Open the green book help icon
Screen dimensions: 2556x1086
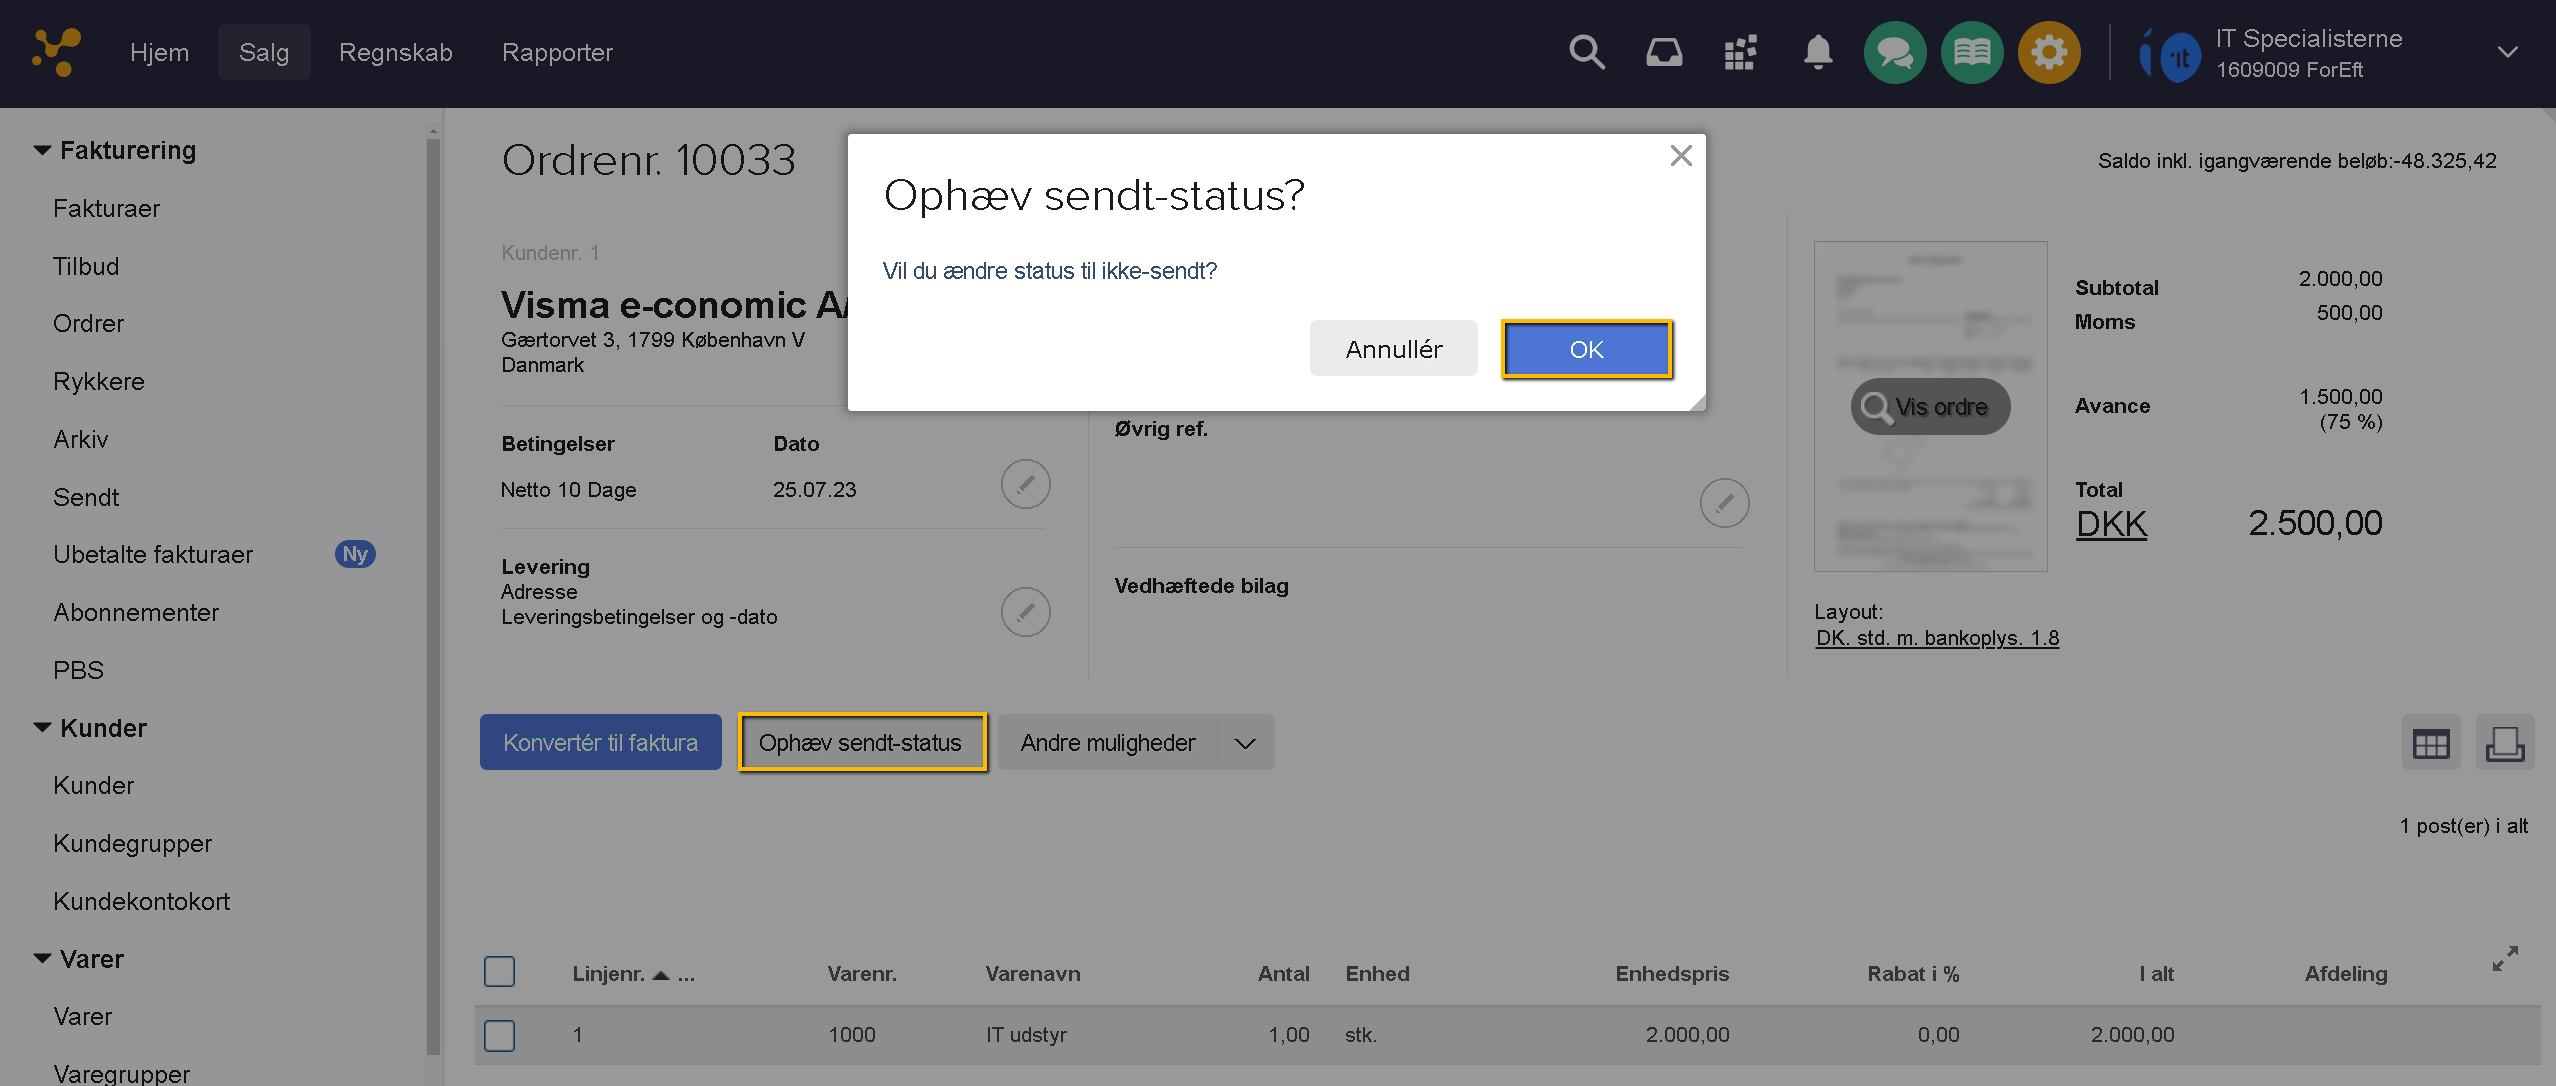(x=1972, y=52)
